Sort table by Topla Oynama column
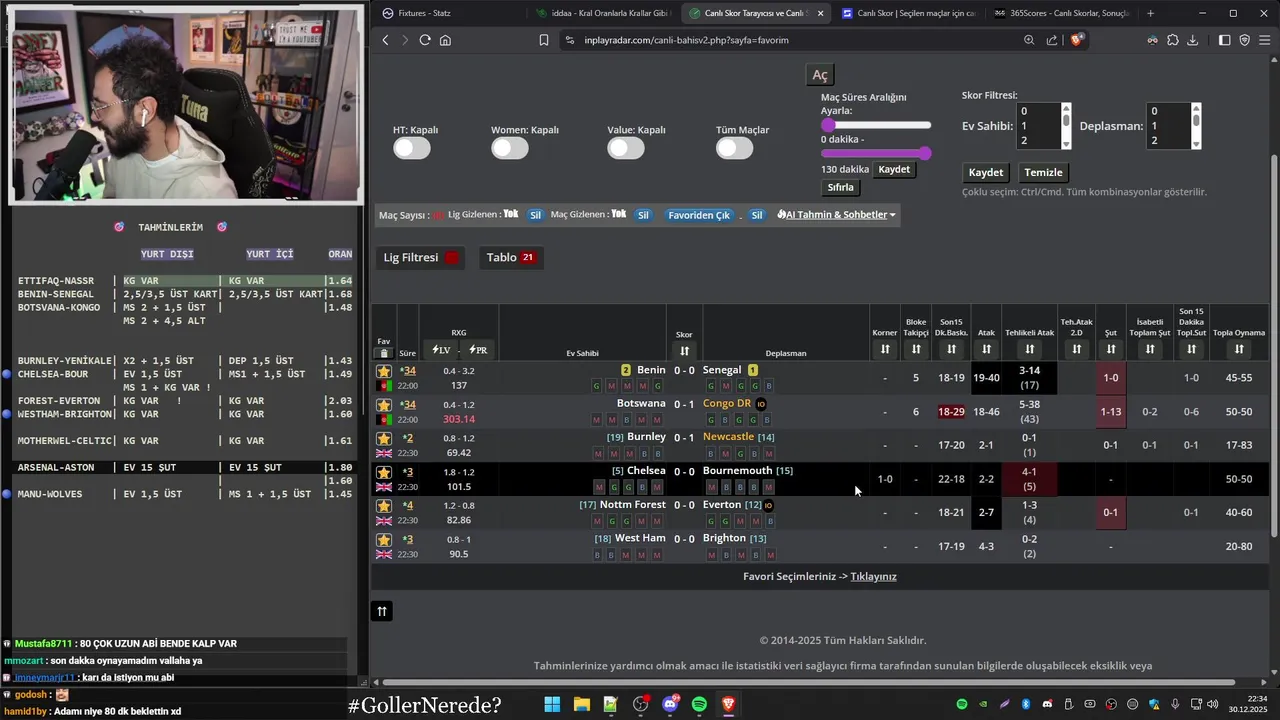Screen dimensions: 1280x720 pos(1239,349)
